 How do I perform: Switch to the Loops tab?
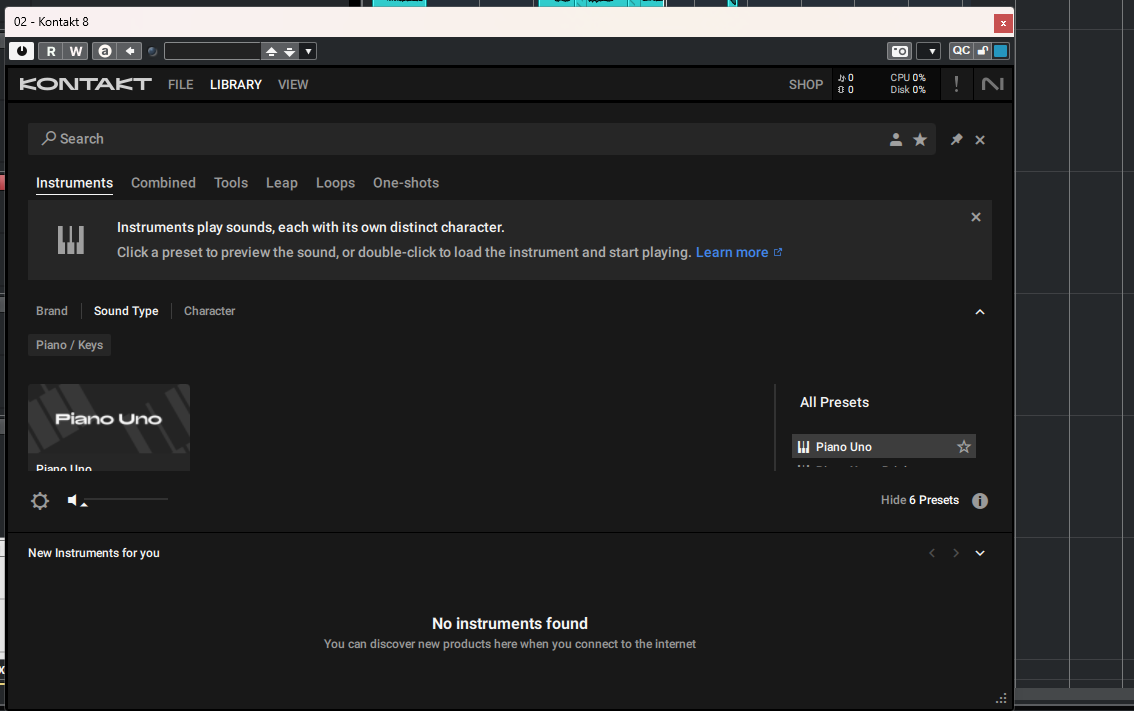[x=336, y=184]
